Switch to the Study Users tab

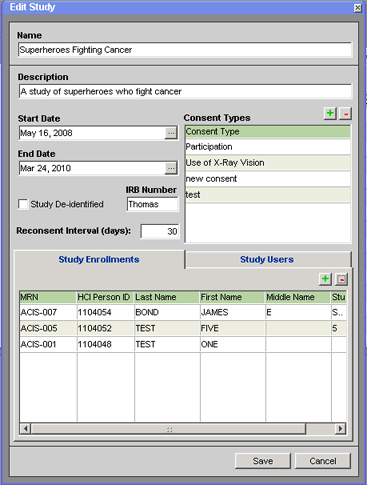[x=267, y=260]
